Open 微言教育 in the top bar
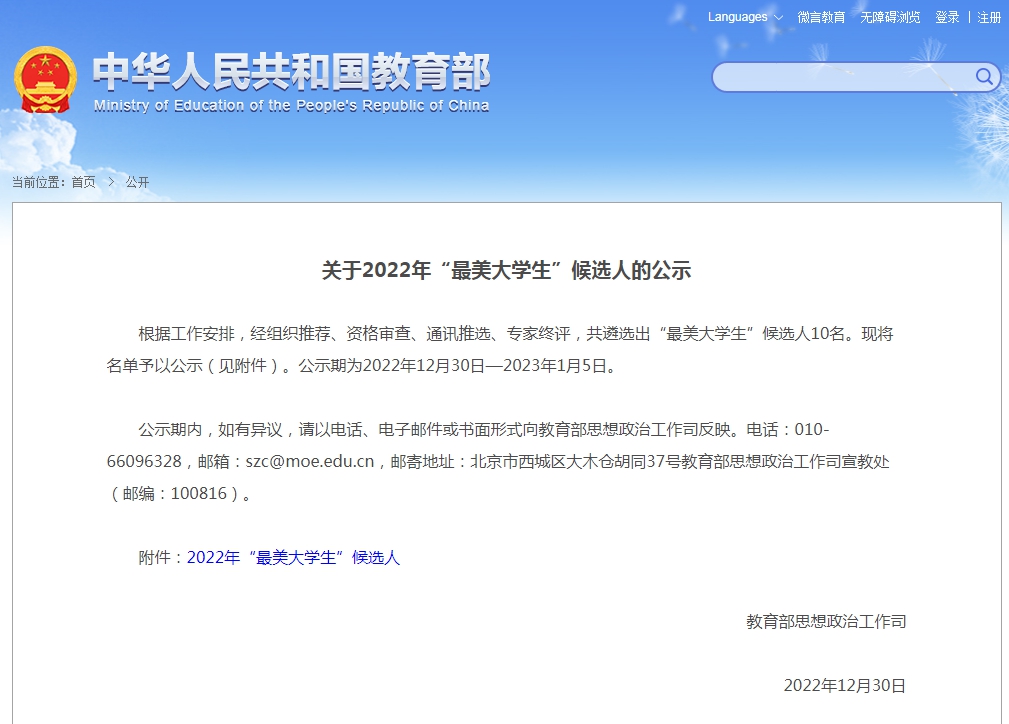The width and height of the screenshot is (1009, 724). 821,17
